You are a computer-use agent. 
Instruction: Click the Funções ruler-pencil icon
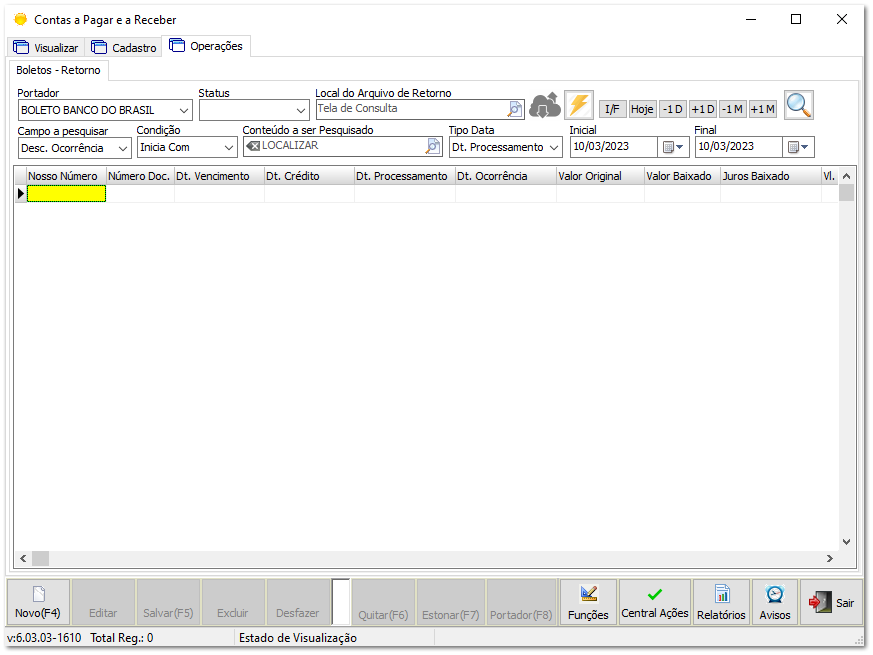click(x=588, y=601)
